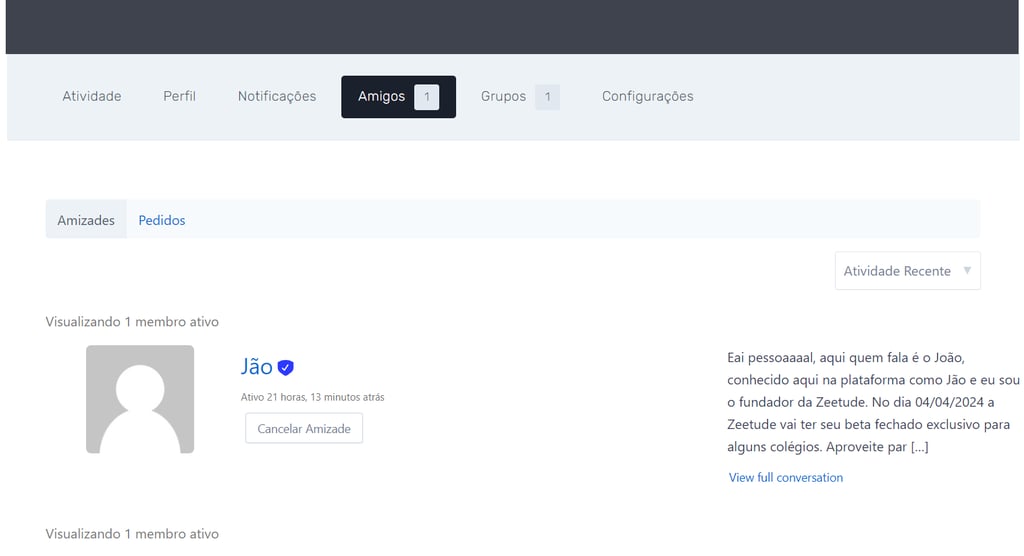Open the Notificações tab
Image resolution: width=1024 pixels, height=556 pixels.
277,97
